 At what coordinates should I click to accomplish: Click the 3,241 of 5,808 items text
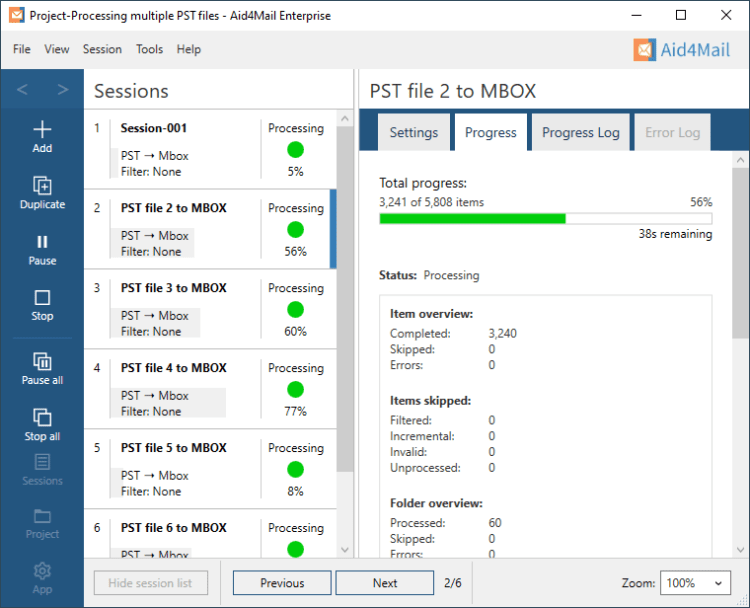click(x=431, y=202)
